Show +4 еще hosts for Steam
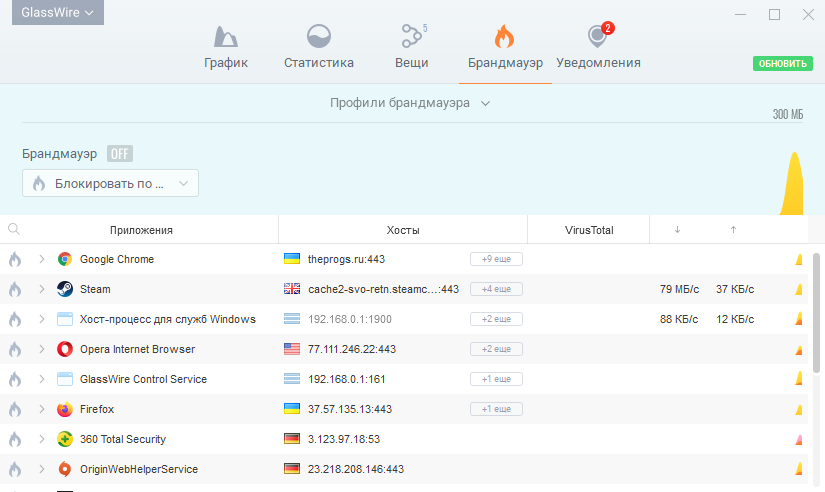This screenshot has height=492, width=825. [496, 289]
